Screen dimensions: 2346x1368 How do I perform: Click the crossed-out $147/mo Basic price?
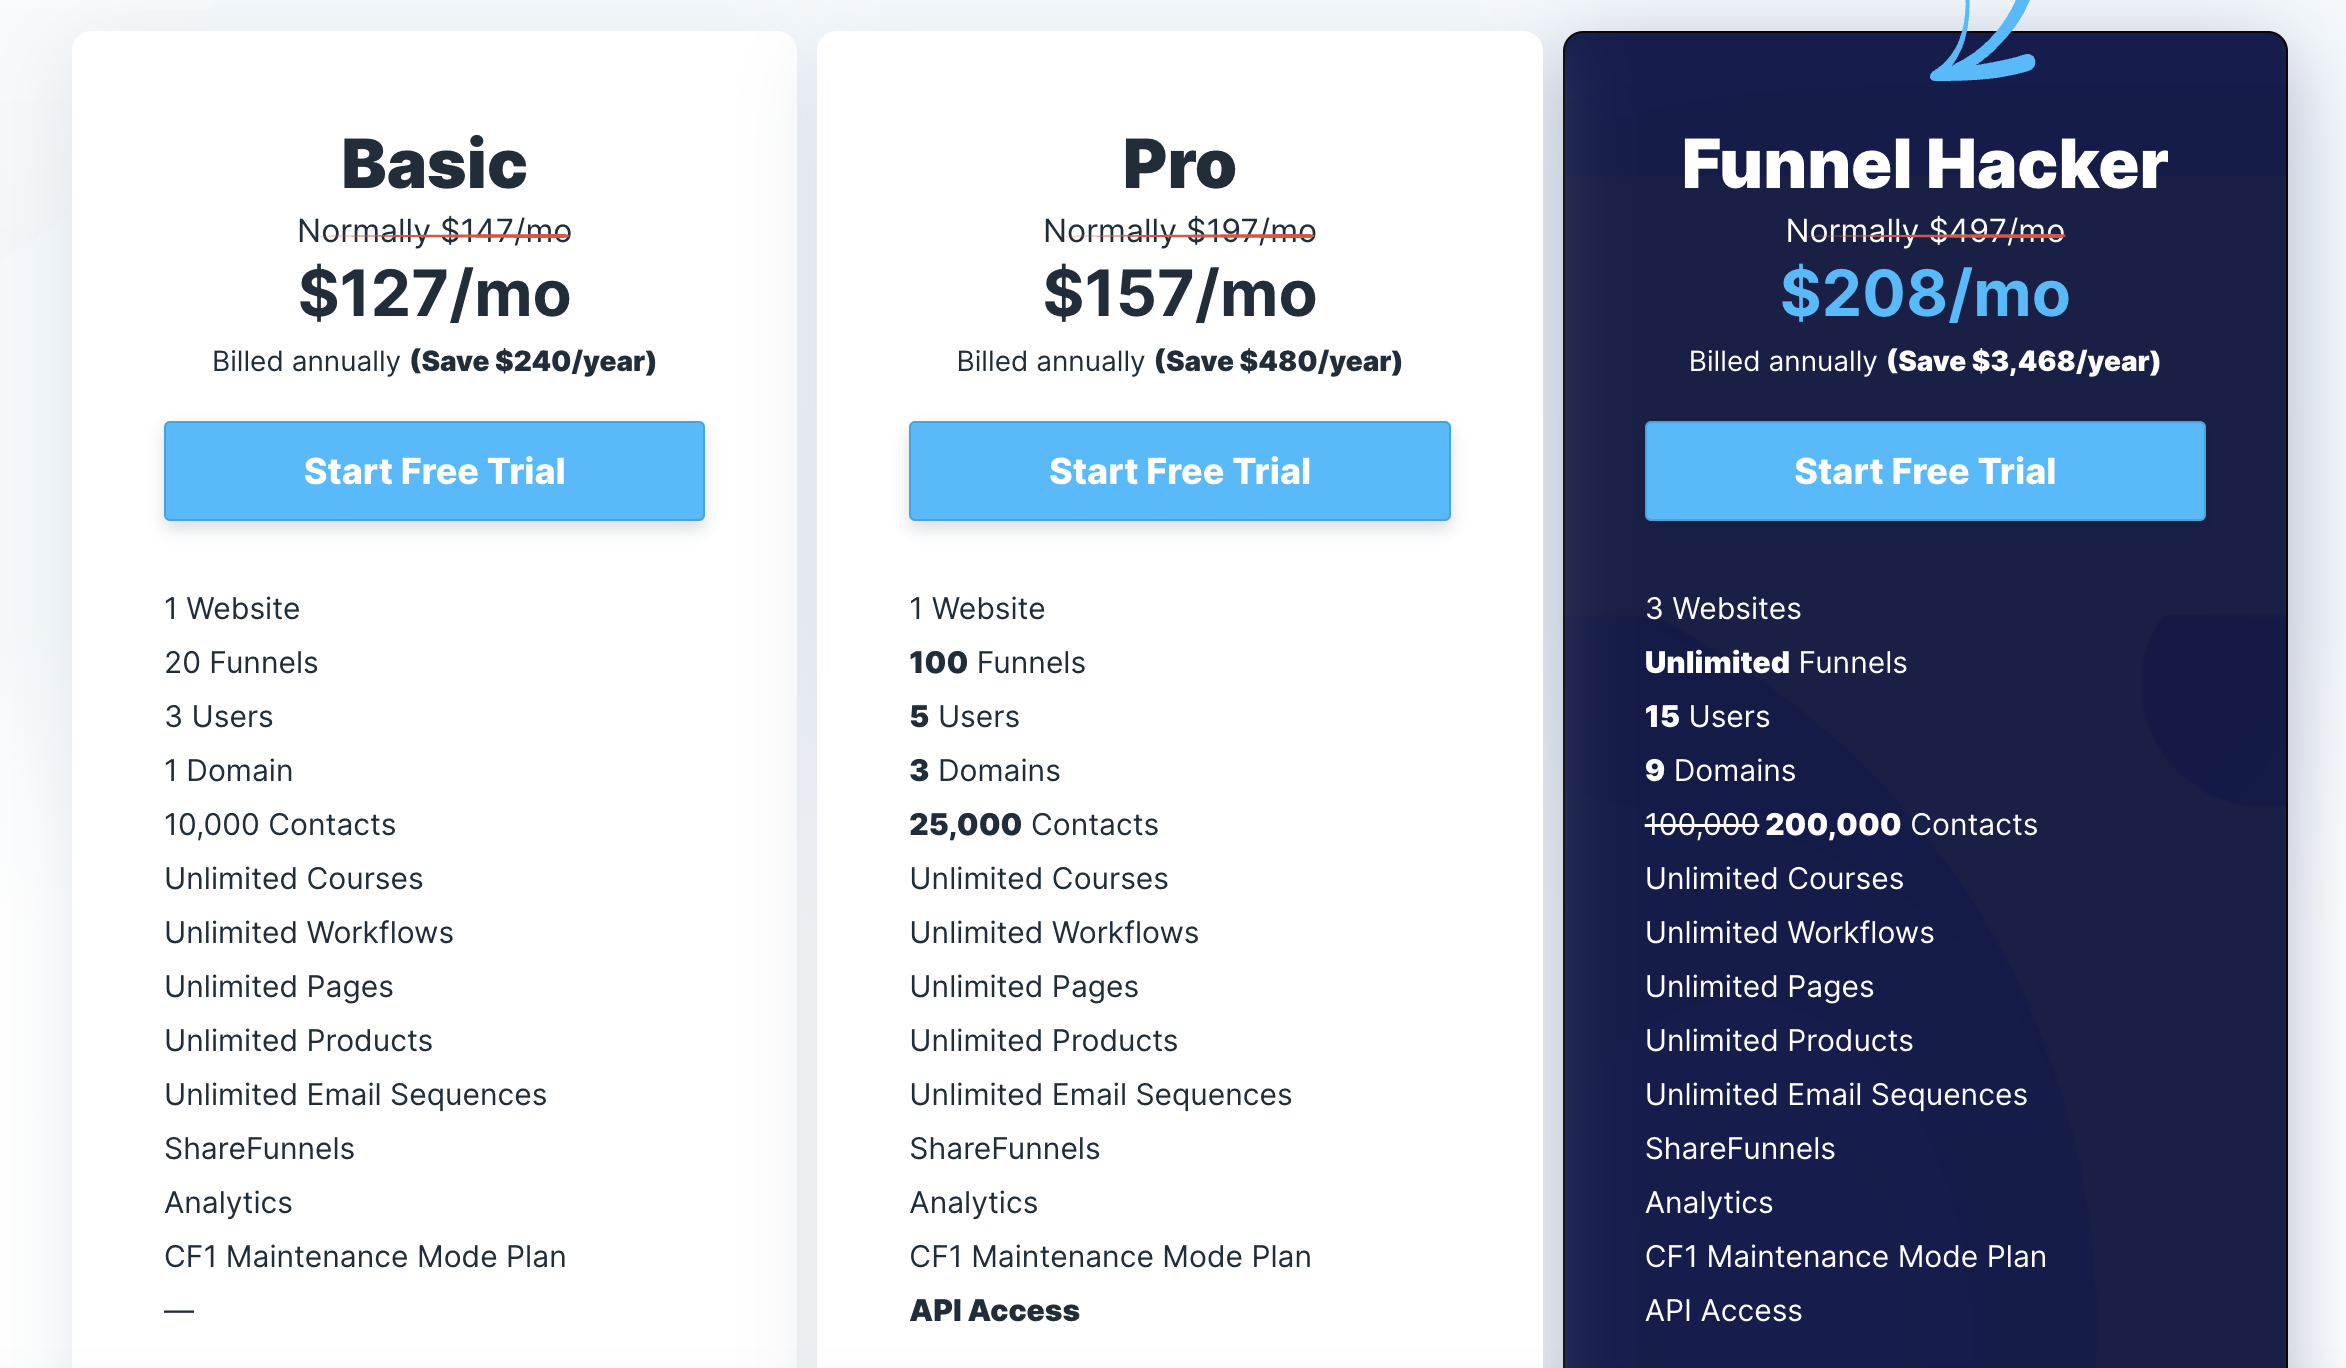[x=434, y=229]
